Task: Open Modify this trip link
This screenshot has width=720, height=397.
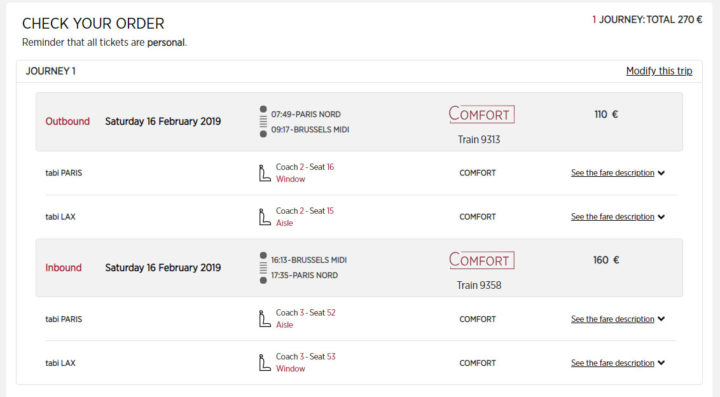Action: 659,71
